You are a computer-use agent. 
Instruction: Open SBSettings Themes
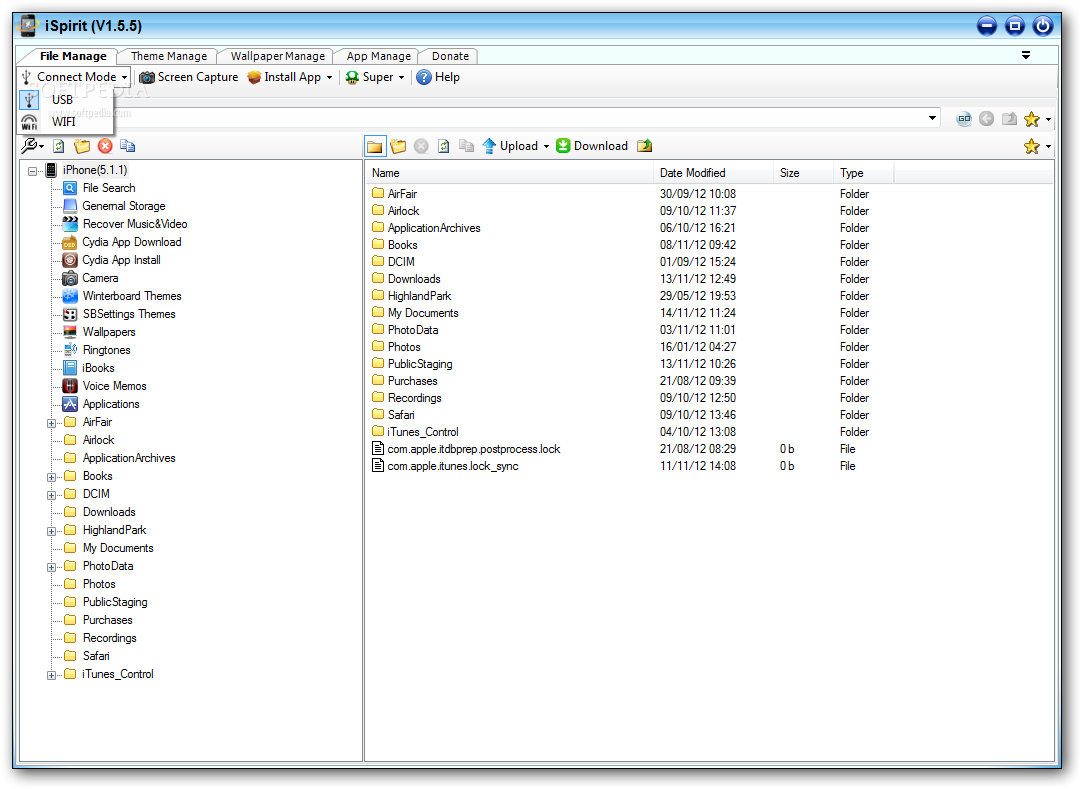(129, 313)
